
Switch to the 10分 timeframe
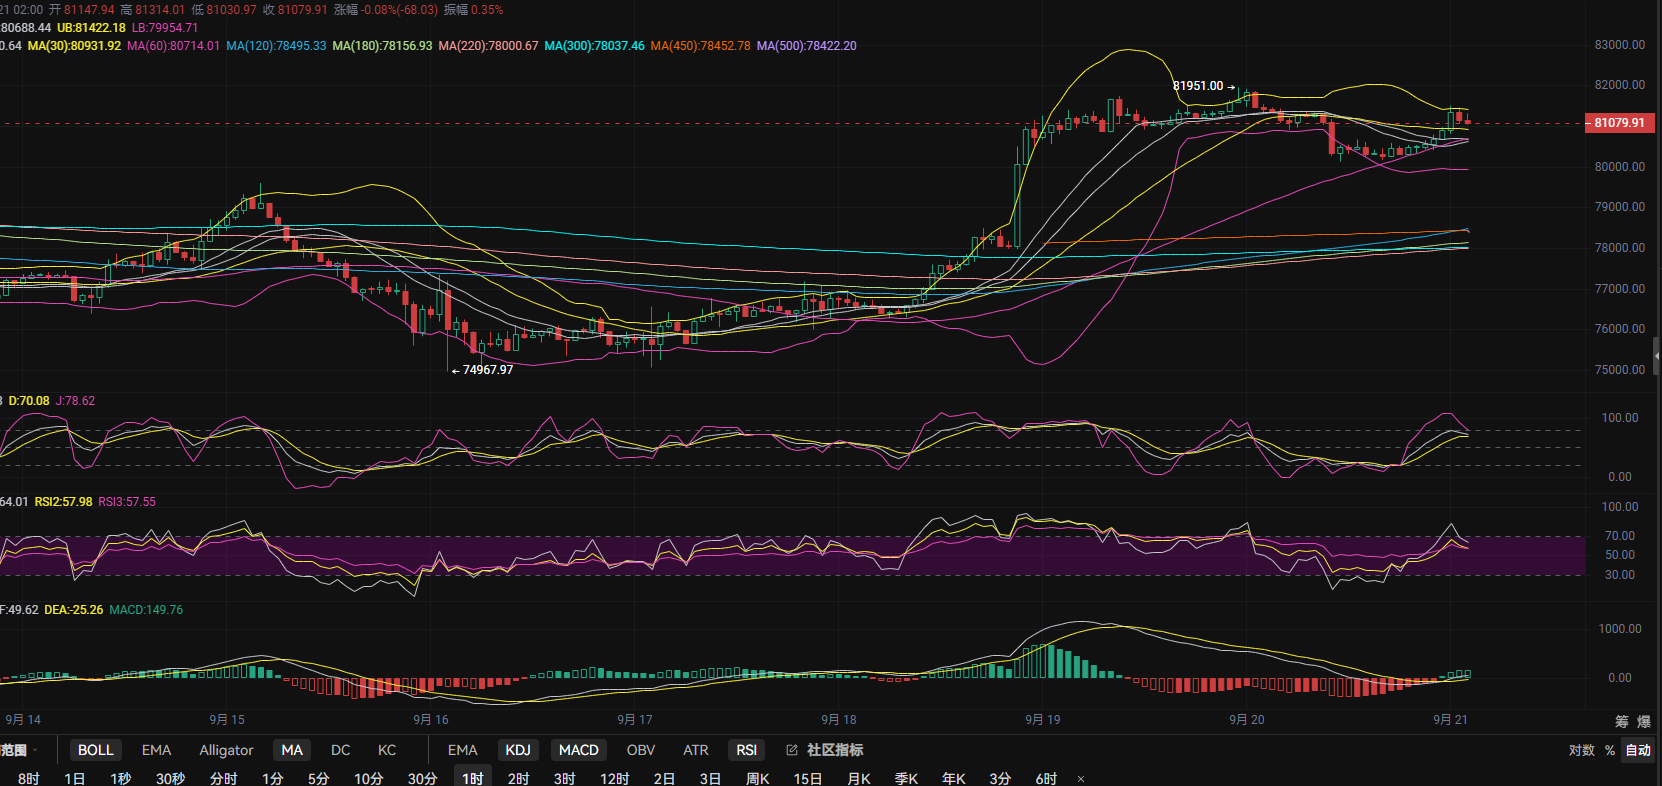368,778
